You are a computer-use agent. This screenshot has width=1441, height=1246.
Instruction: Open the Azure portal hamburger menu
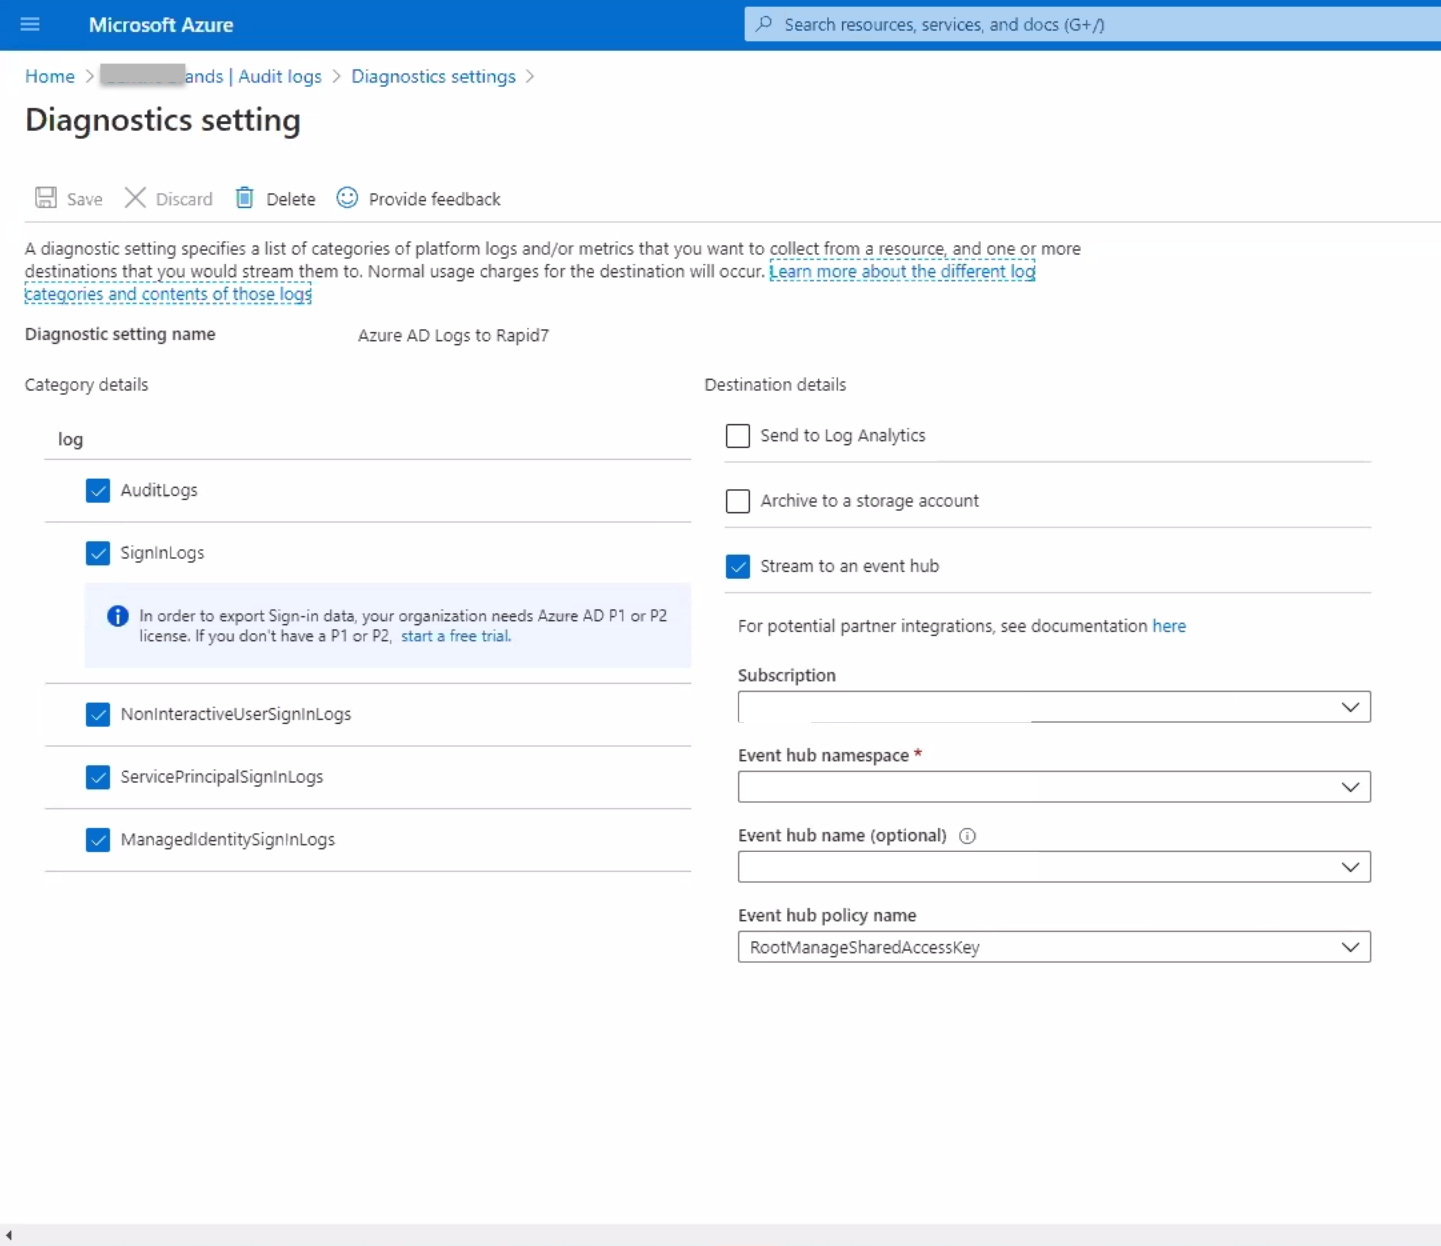click(x=30, y=24)
